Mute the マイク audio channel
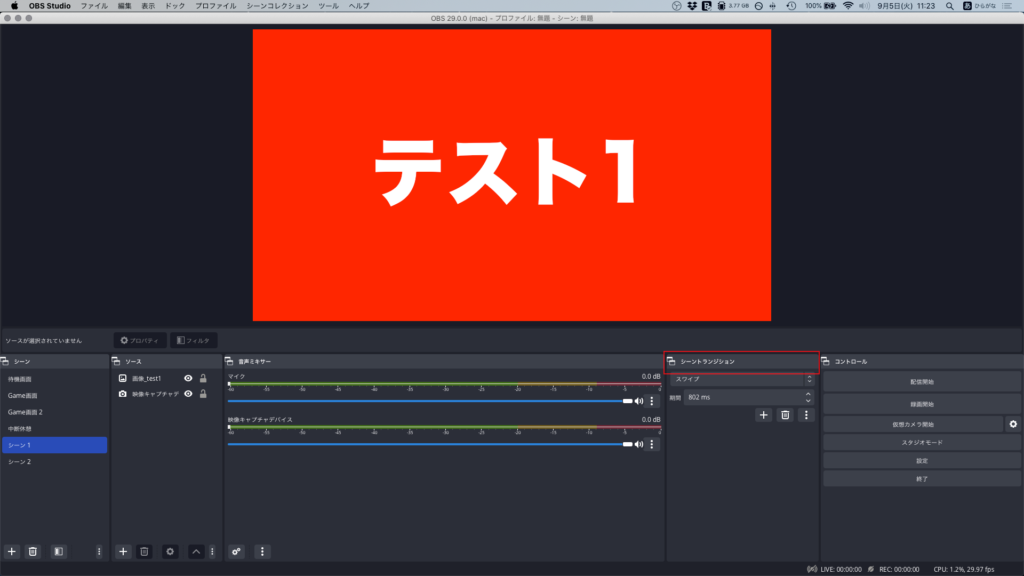The height and width of the screenshot is (576, 1024). 639,401
